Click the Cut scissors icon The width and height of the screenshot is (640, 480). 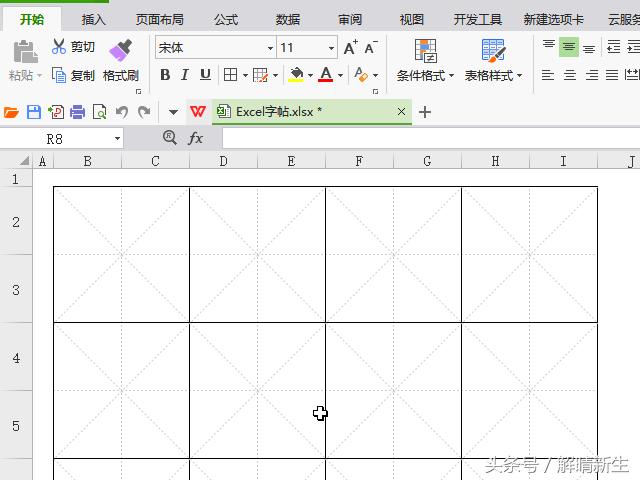point(59,46)
